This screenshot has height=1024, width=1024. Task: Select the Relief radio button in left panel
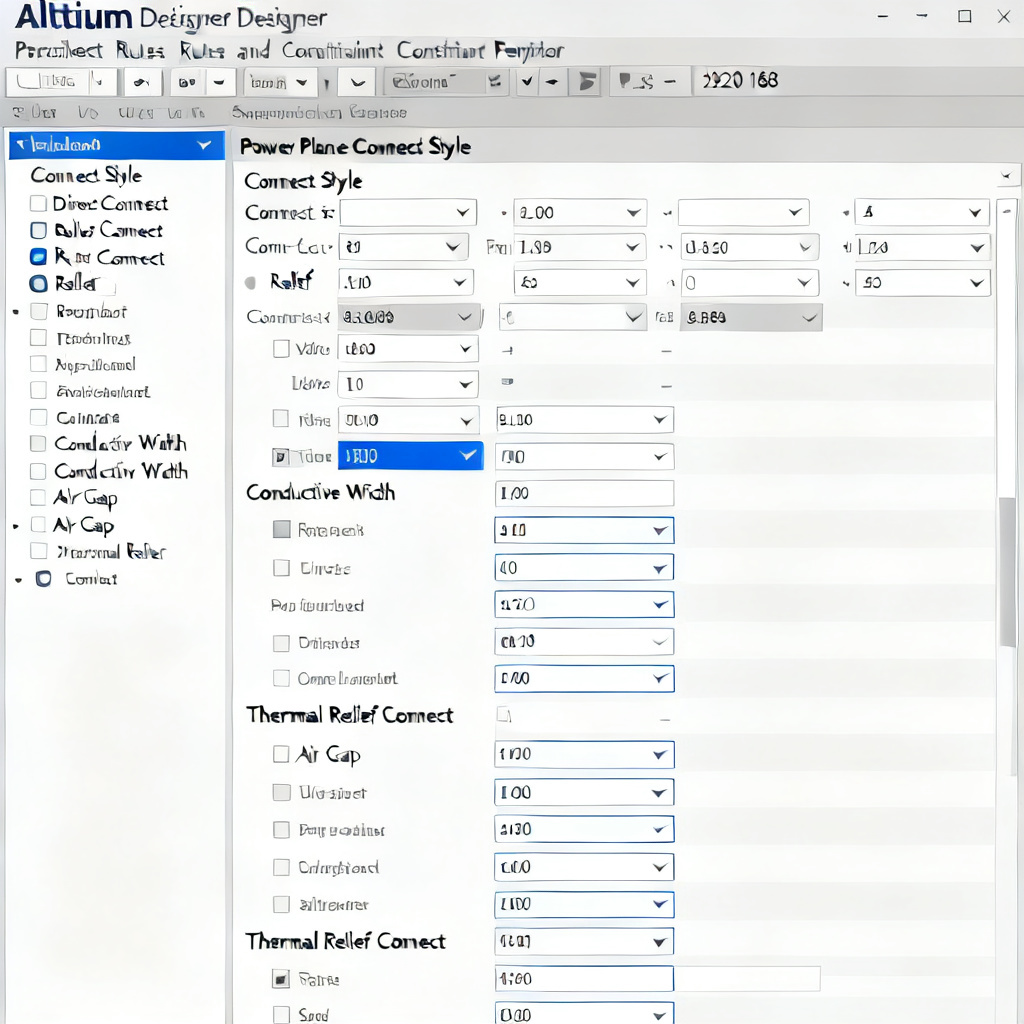38,283
